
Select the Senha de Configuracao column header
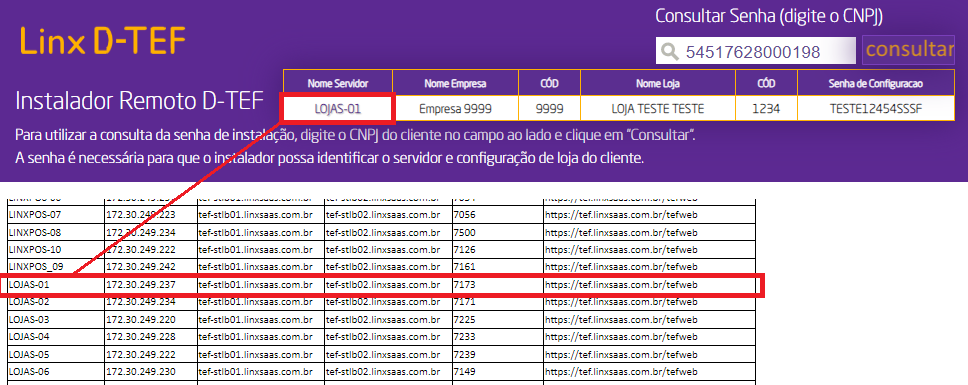point(876,83)
